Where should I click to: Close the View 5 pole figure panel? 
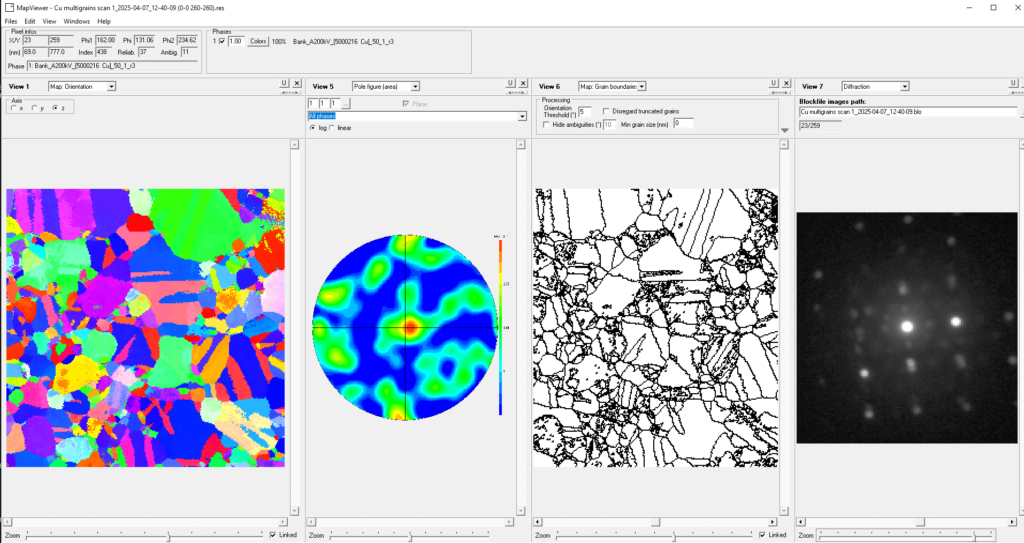click(x=523, y=83)
